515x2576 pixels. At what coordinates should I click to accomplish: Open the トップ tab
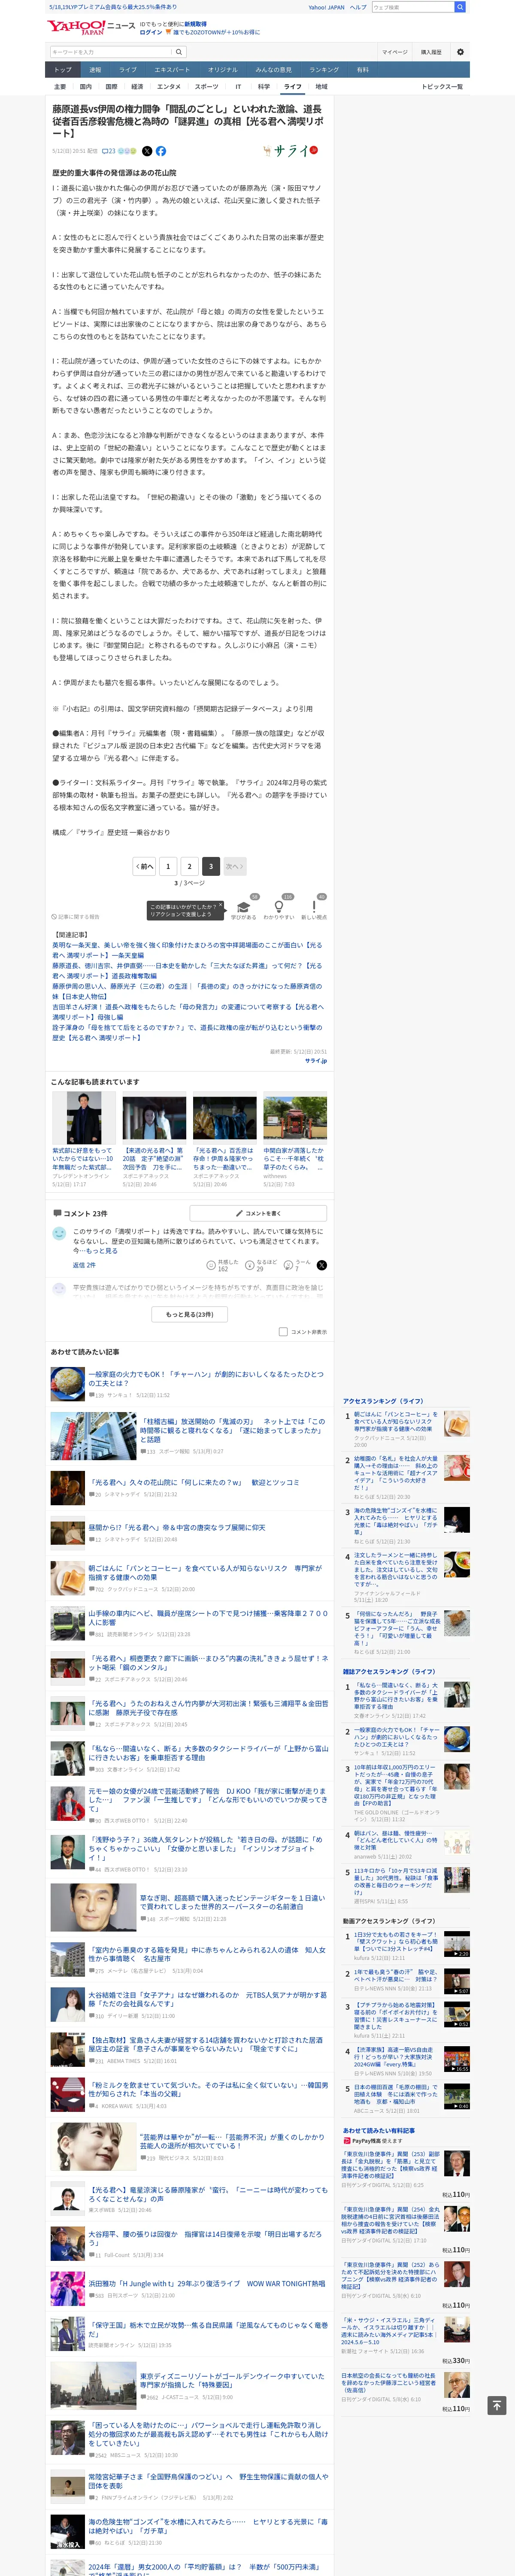[x=63, y=70]
